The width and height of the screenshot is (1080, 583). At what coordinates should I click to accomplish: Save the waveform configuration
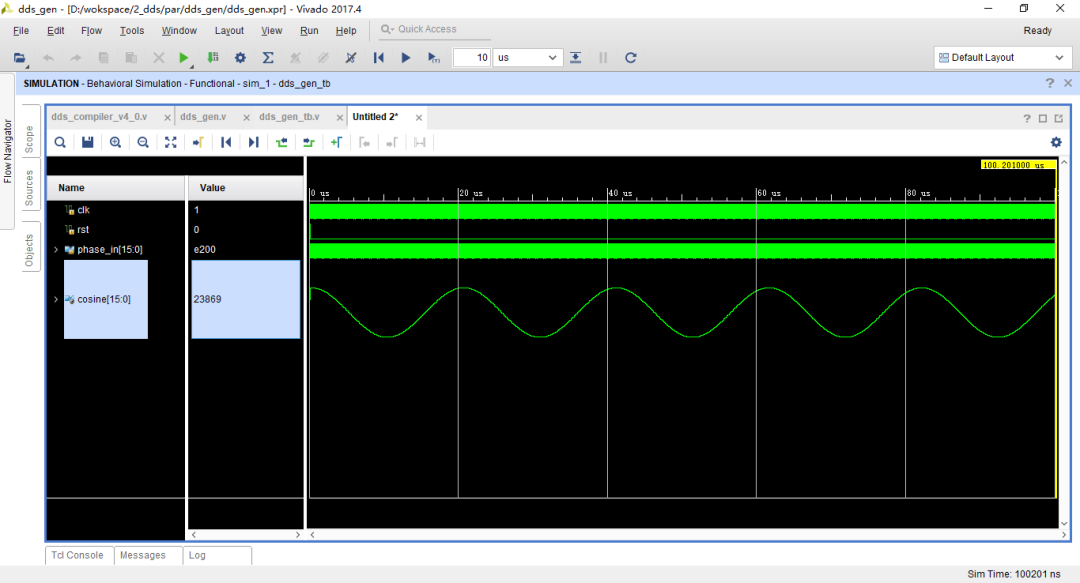87,142
